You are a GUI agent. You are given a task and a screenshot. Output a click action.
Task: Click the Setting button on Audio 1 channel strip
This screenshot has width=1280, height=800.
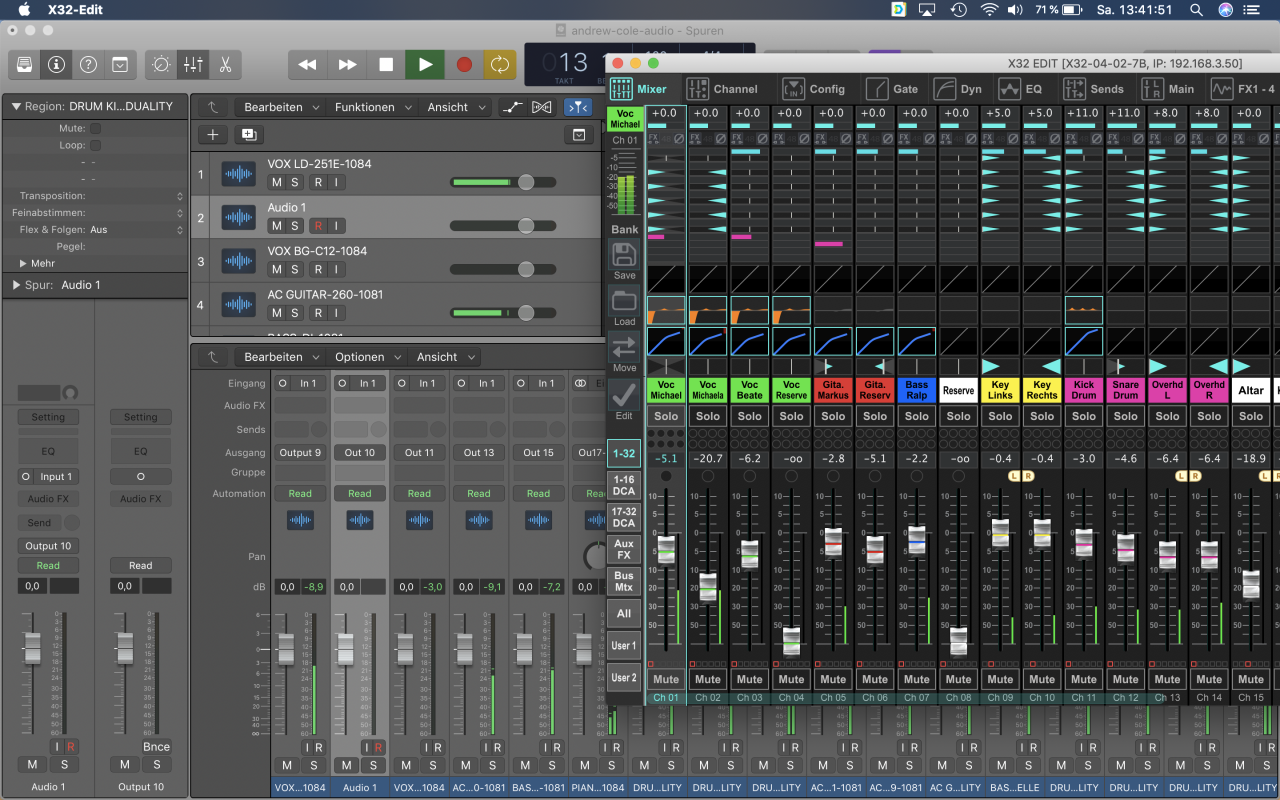(47, 417)
